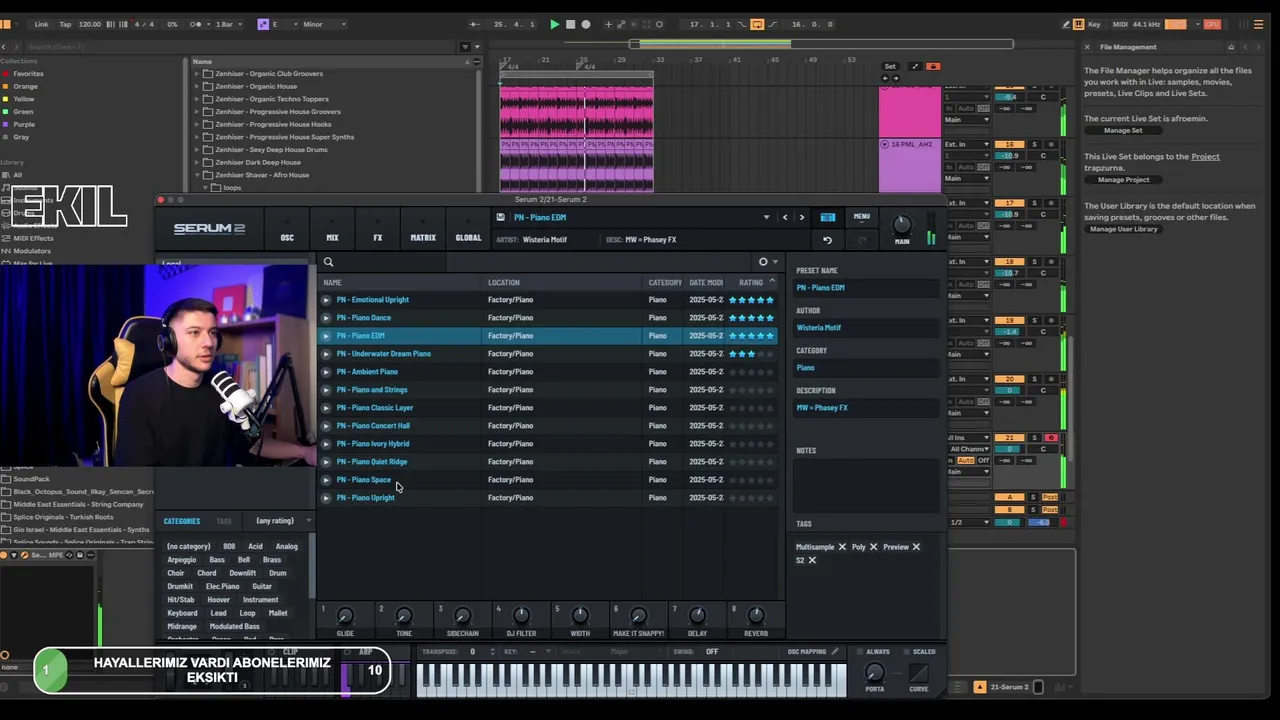
Task: Select the PN - Piano Upright row
Action: point(548,498)
